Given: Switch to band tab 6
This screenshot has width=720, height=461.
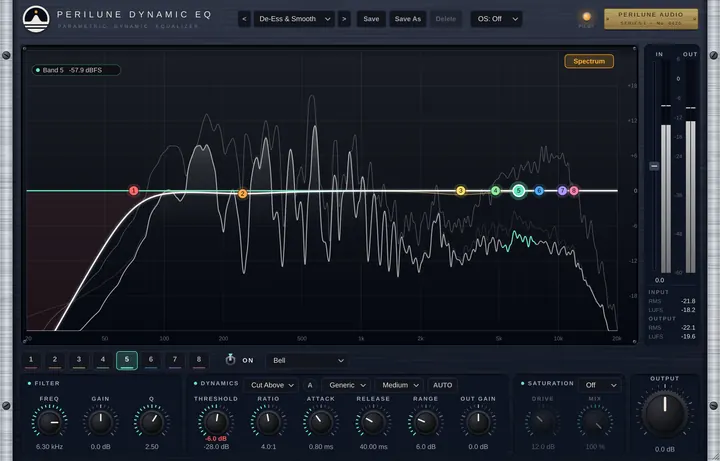Looking at the screenshot, I should pyautogui.click(x=151, y=360).
